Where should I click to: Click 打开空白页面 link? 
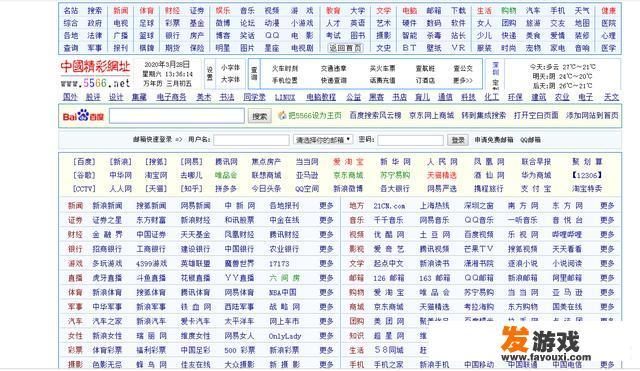tap(536, 116)
